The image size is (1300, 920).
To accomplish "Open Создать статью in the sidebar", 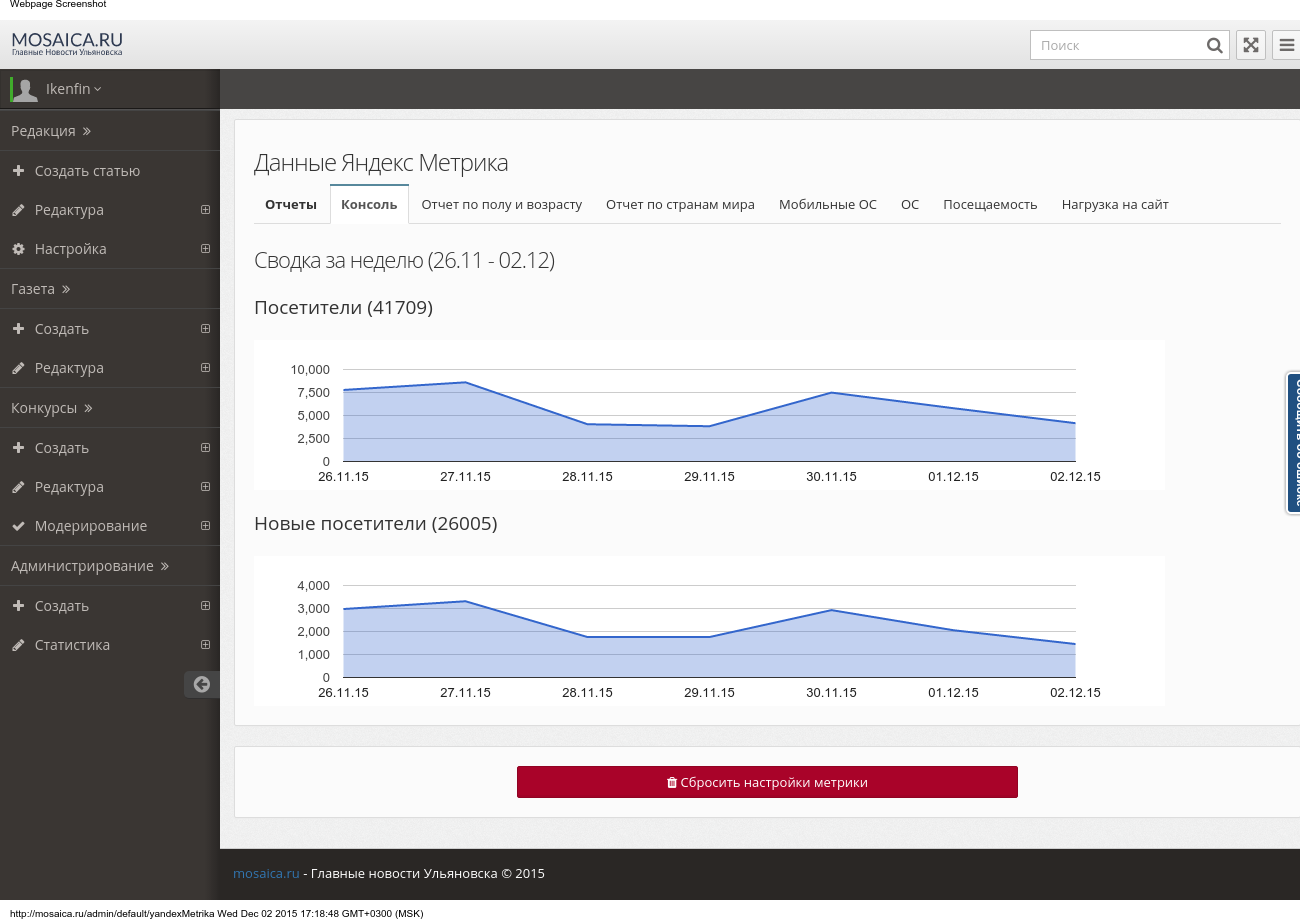I will (87, 171).
